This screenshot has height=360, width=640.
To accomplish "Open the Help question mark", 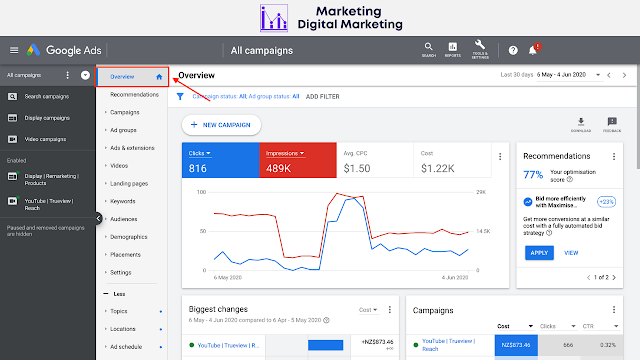I will pos(513,50).
